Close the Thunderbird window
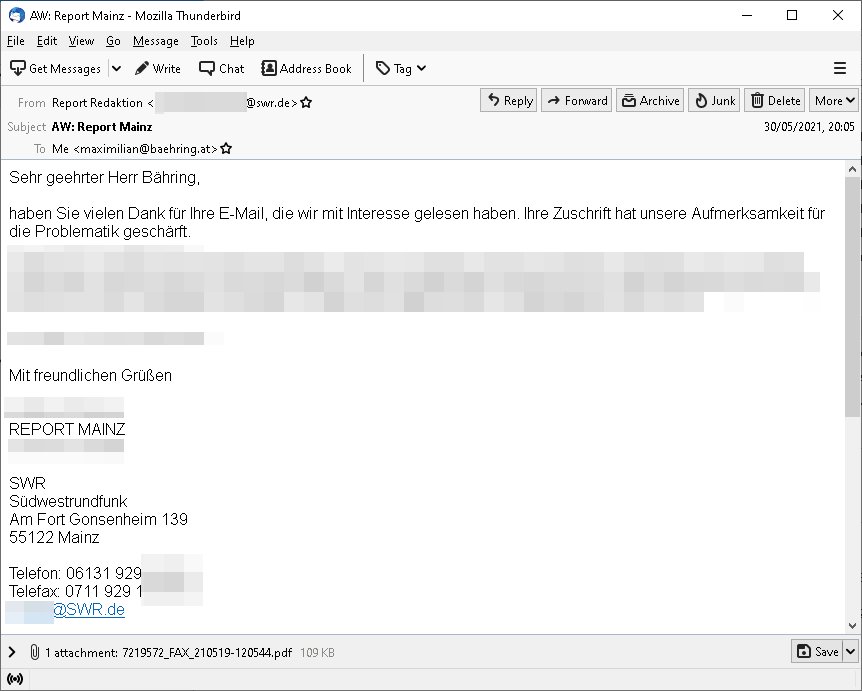This screenshot has width=862, height=691. click(x=838, y=15)
